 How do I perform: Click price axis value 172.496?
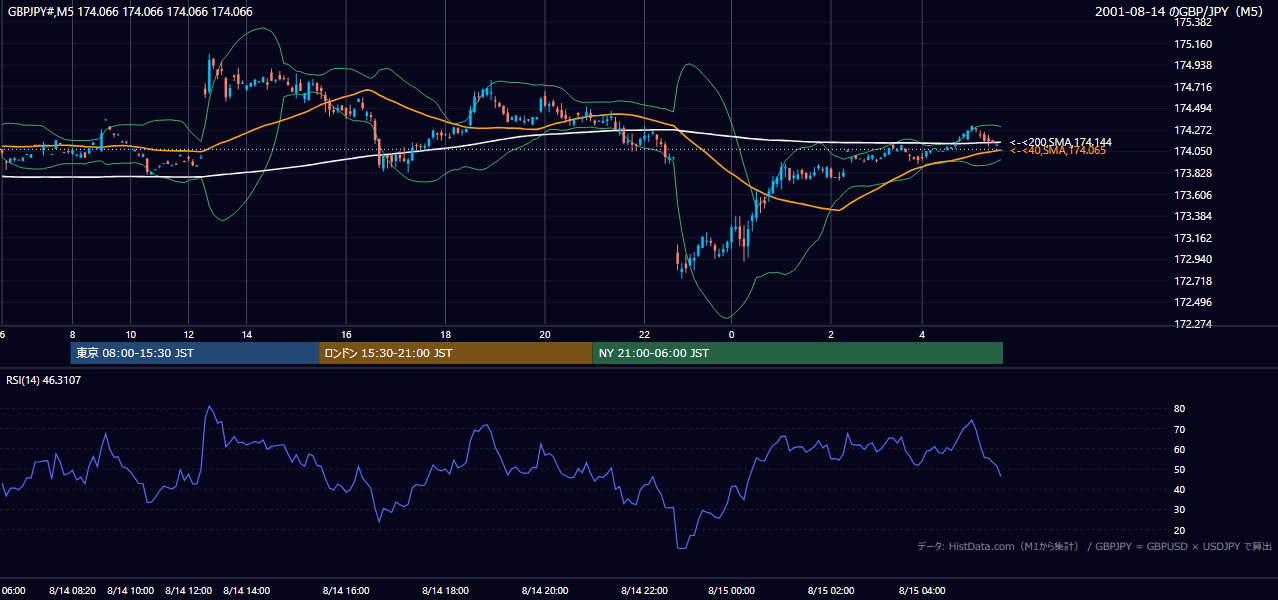click(x=1193, y=302)
